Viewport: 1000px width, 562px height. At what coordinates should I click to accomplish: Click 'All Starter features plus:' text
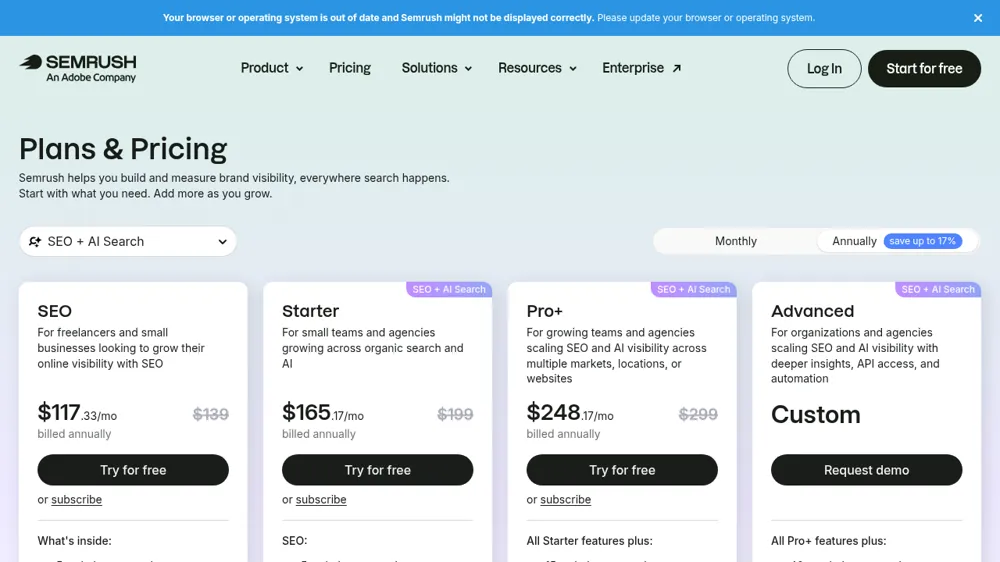589,541
